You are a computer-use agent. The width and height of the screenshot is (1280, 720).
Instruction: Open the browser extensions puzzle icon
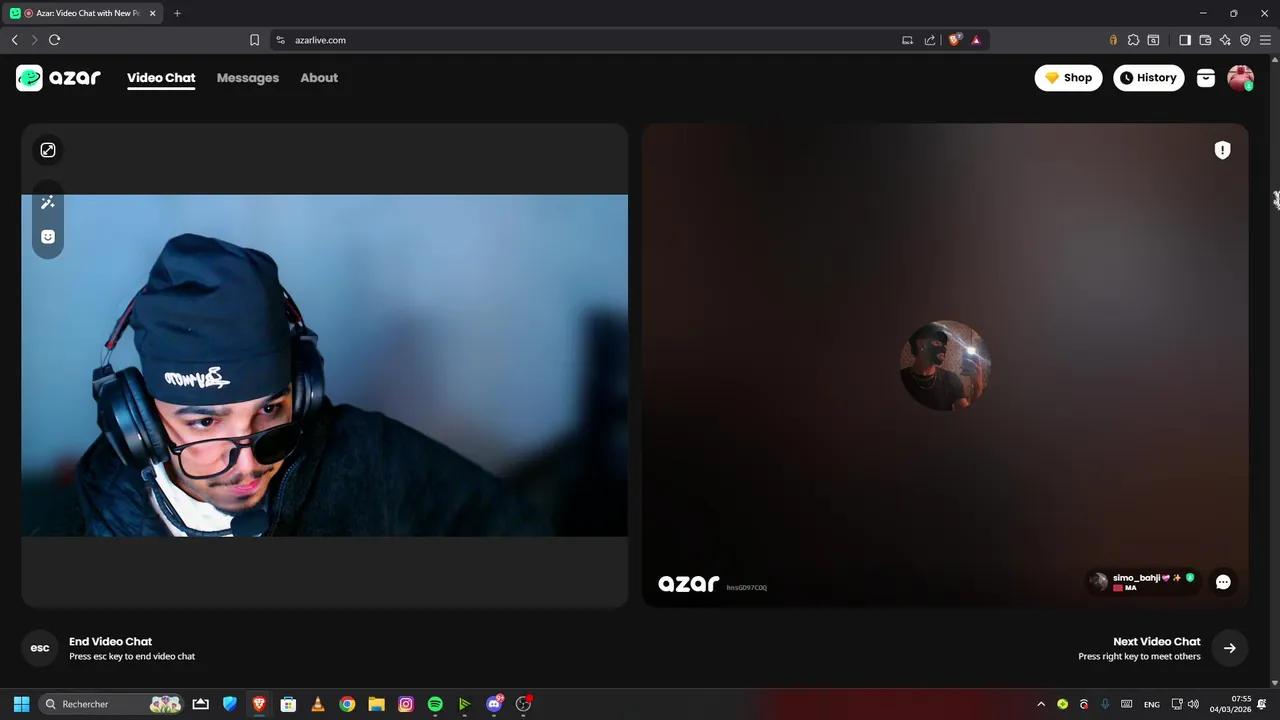(x=1133, y=40)
